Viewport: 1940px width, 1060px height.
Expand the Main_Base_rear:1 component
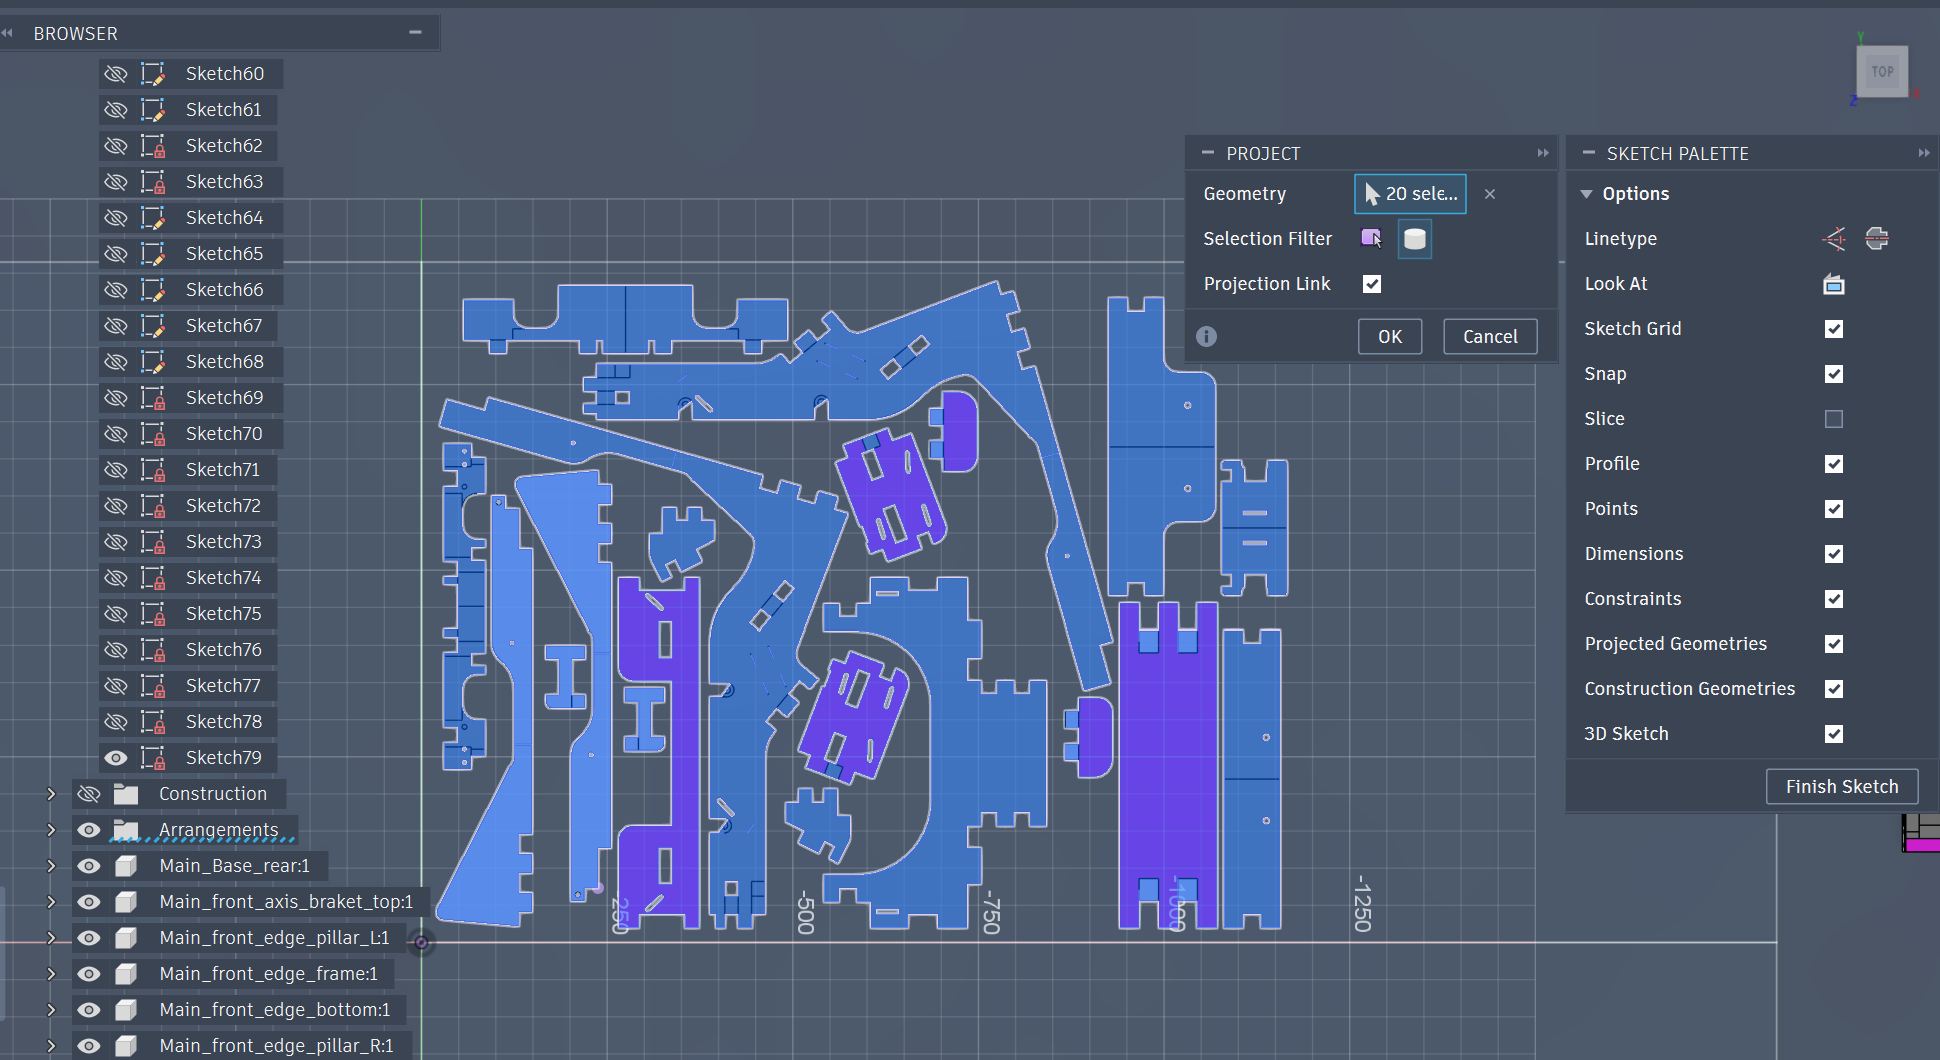point(51,866)
